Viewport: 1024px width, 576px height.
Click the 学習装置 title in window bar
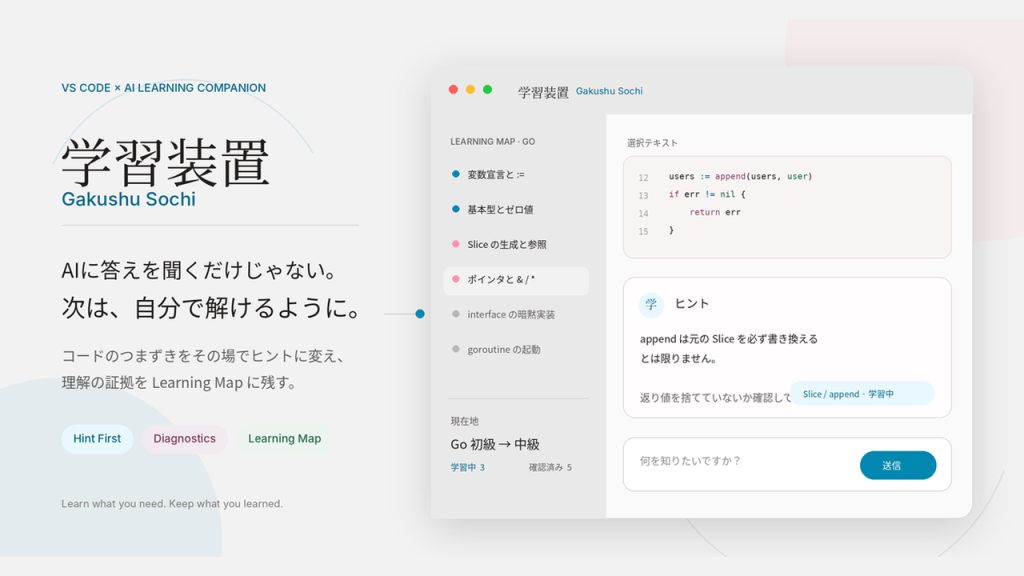(543, 92)
